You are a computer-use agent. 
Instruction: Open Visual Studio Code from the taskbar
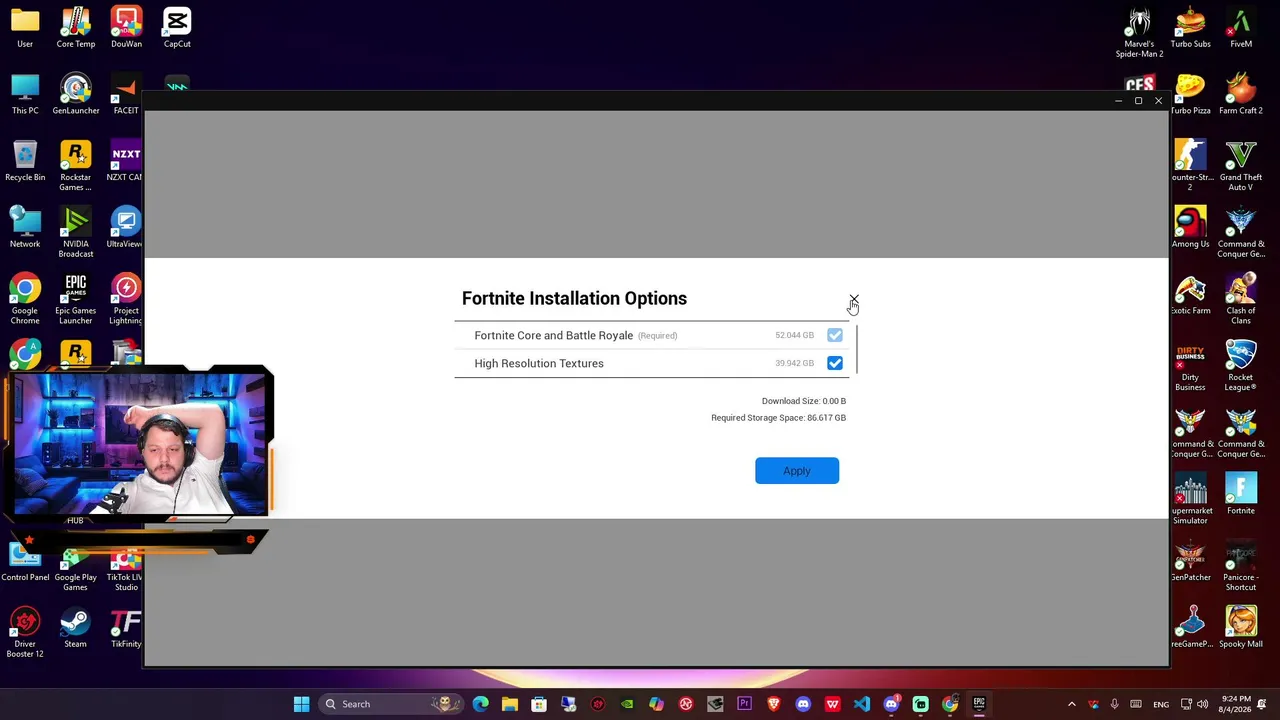tap(862, 704)
